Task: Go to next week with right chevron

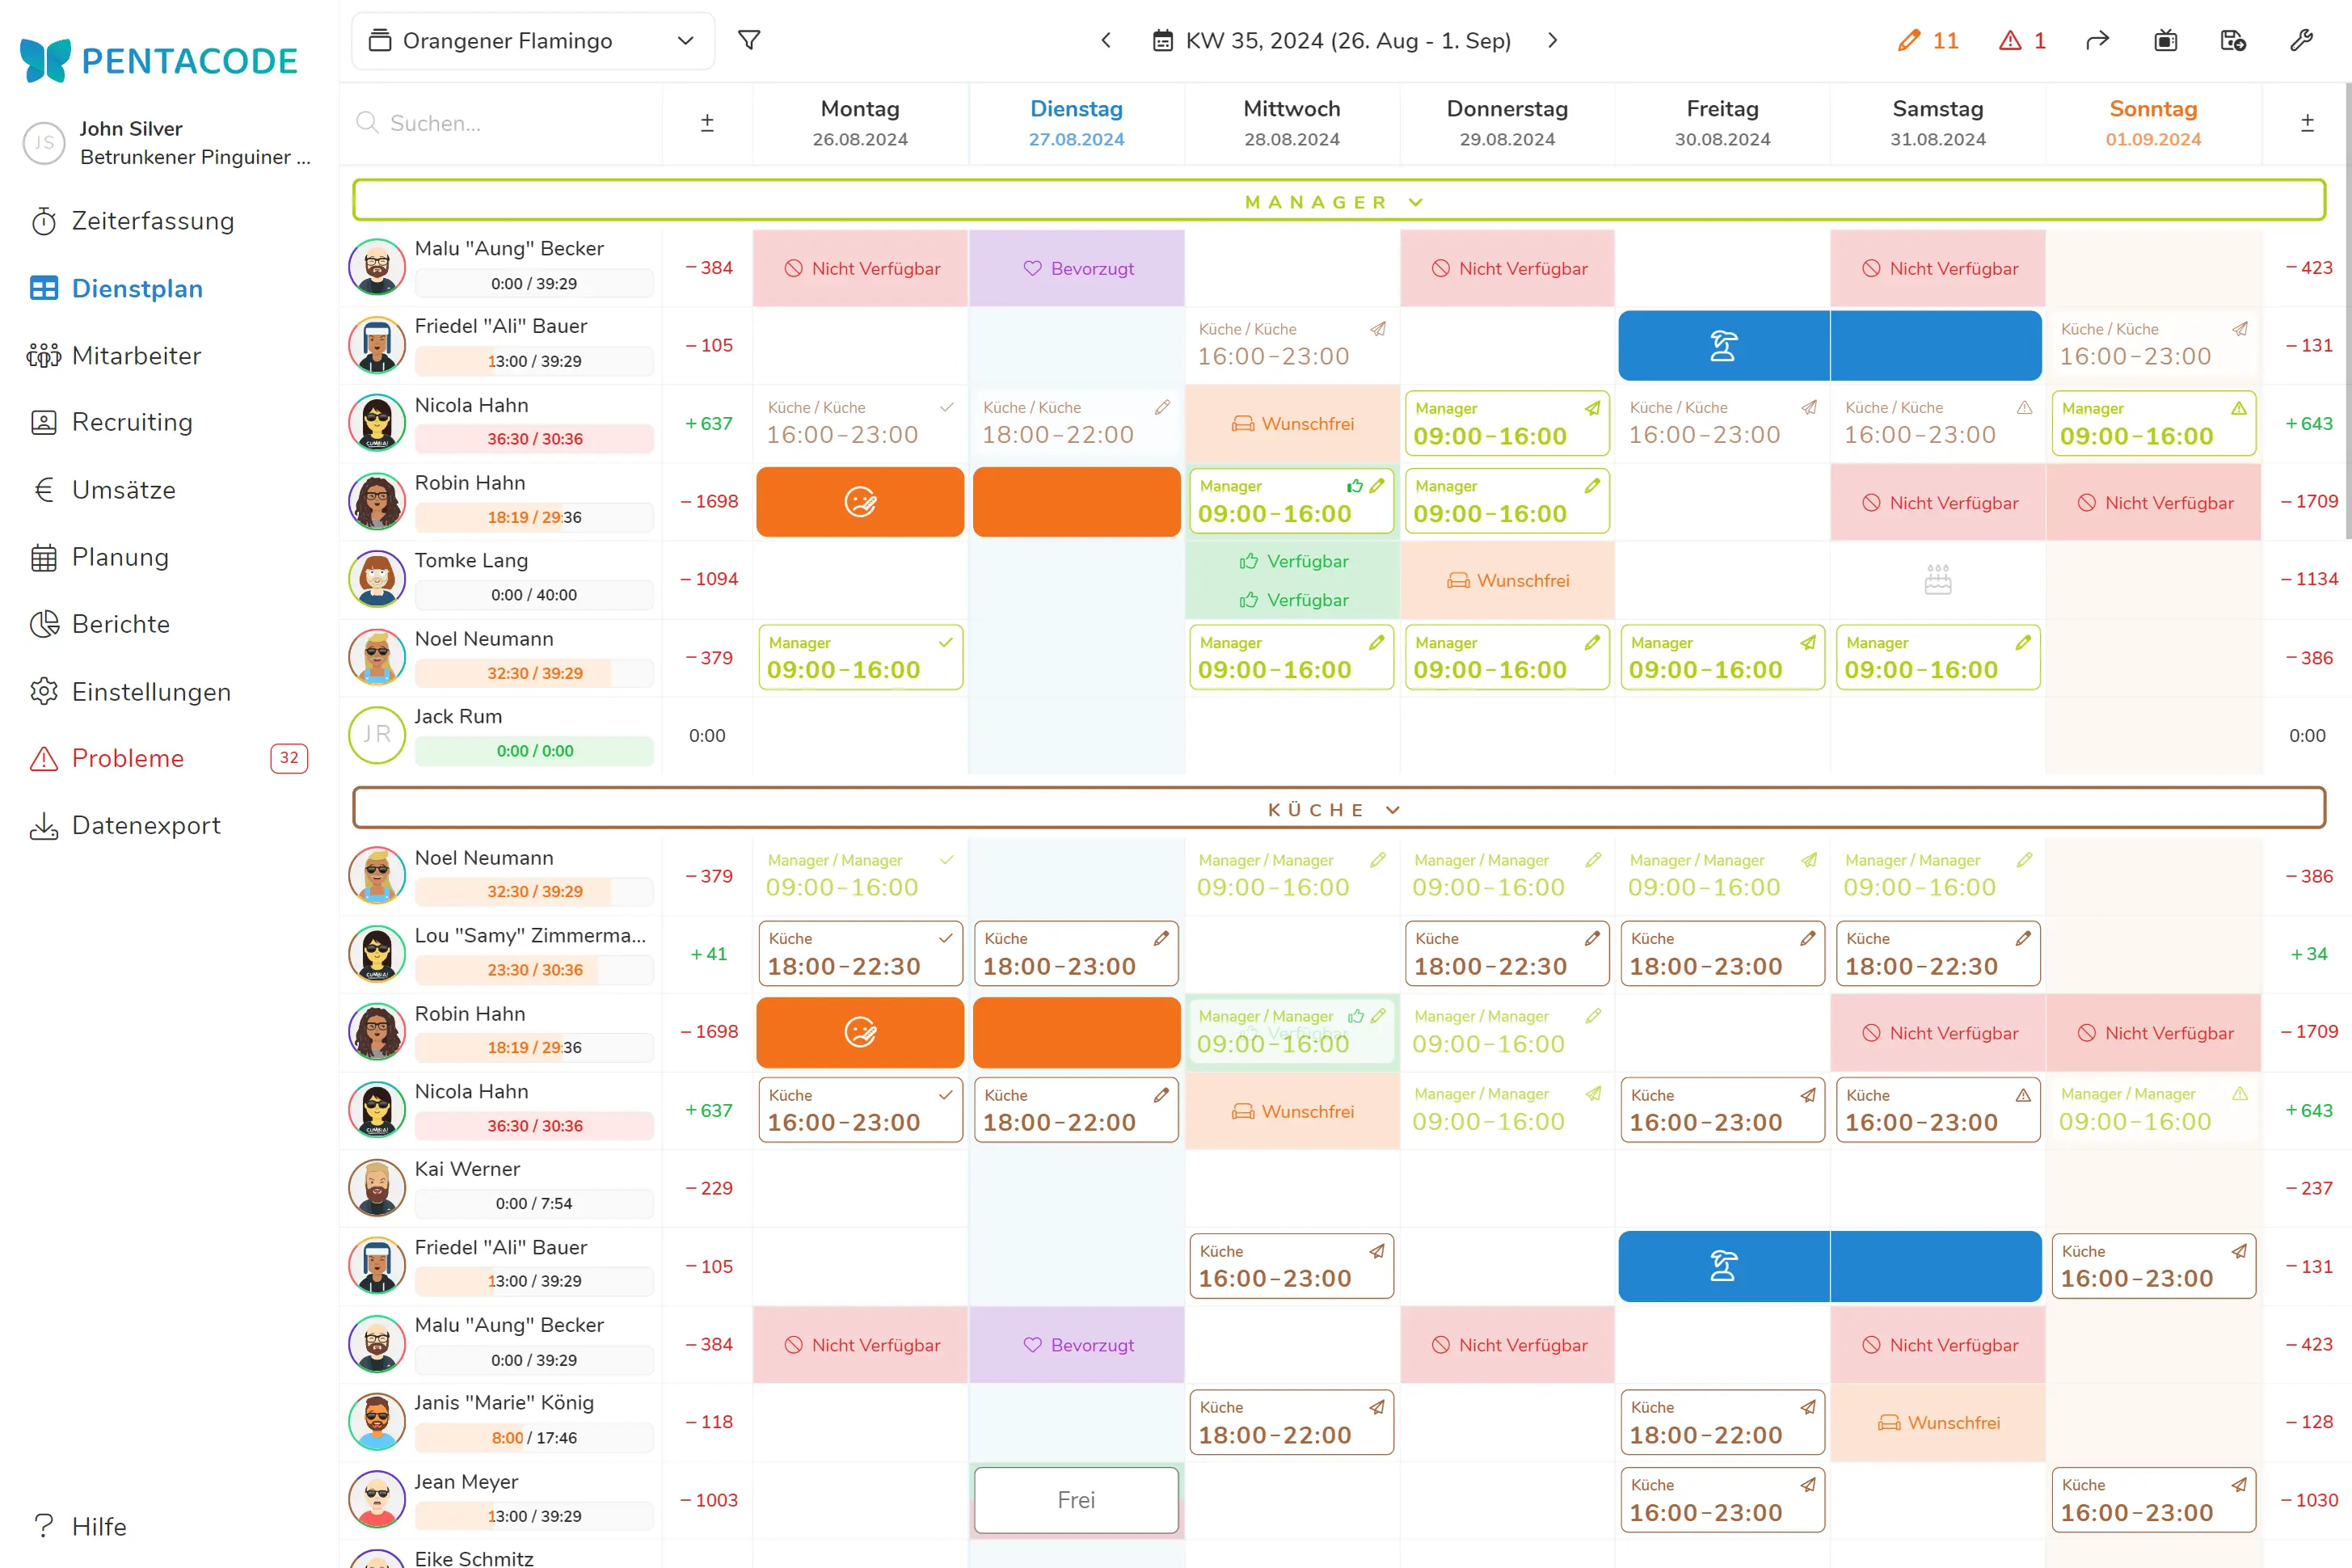Action: [x=1552, y=40]
